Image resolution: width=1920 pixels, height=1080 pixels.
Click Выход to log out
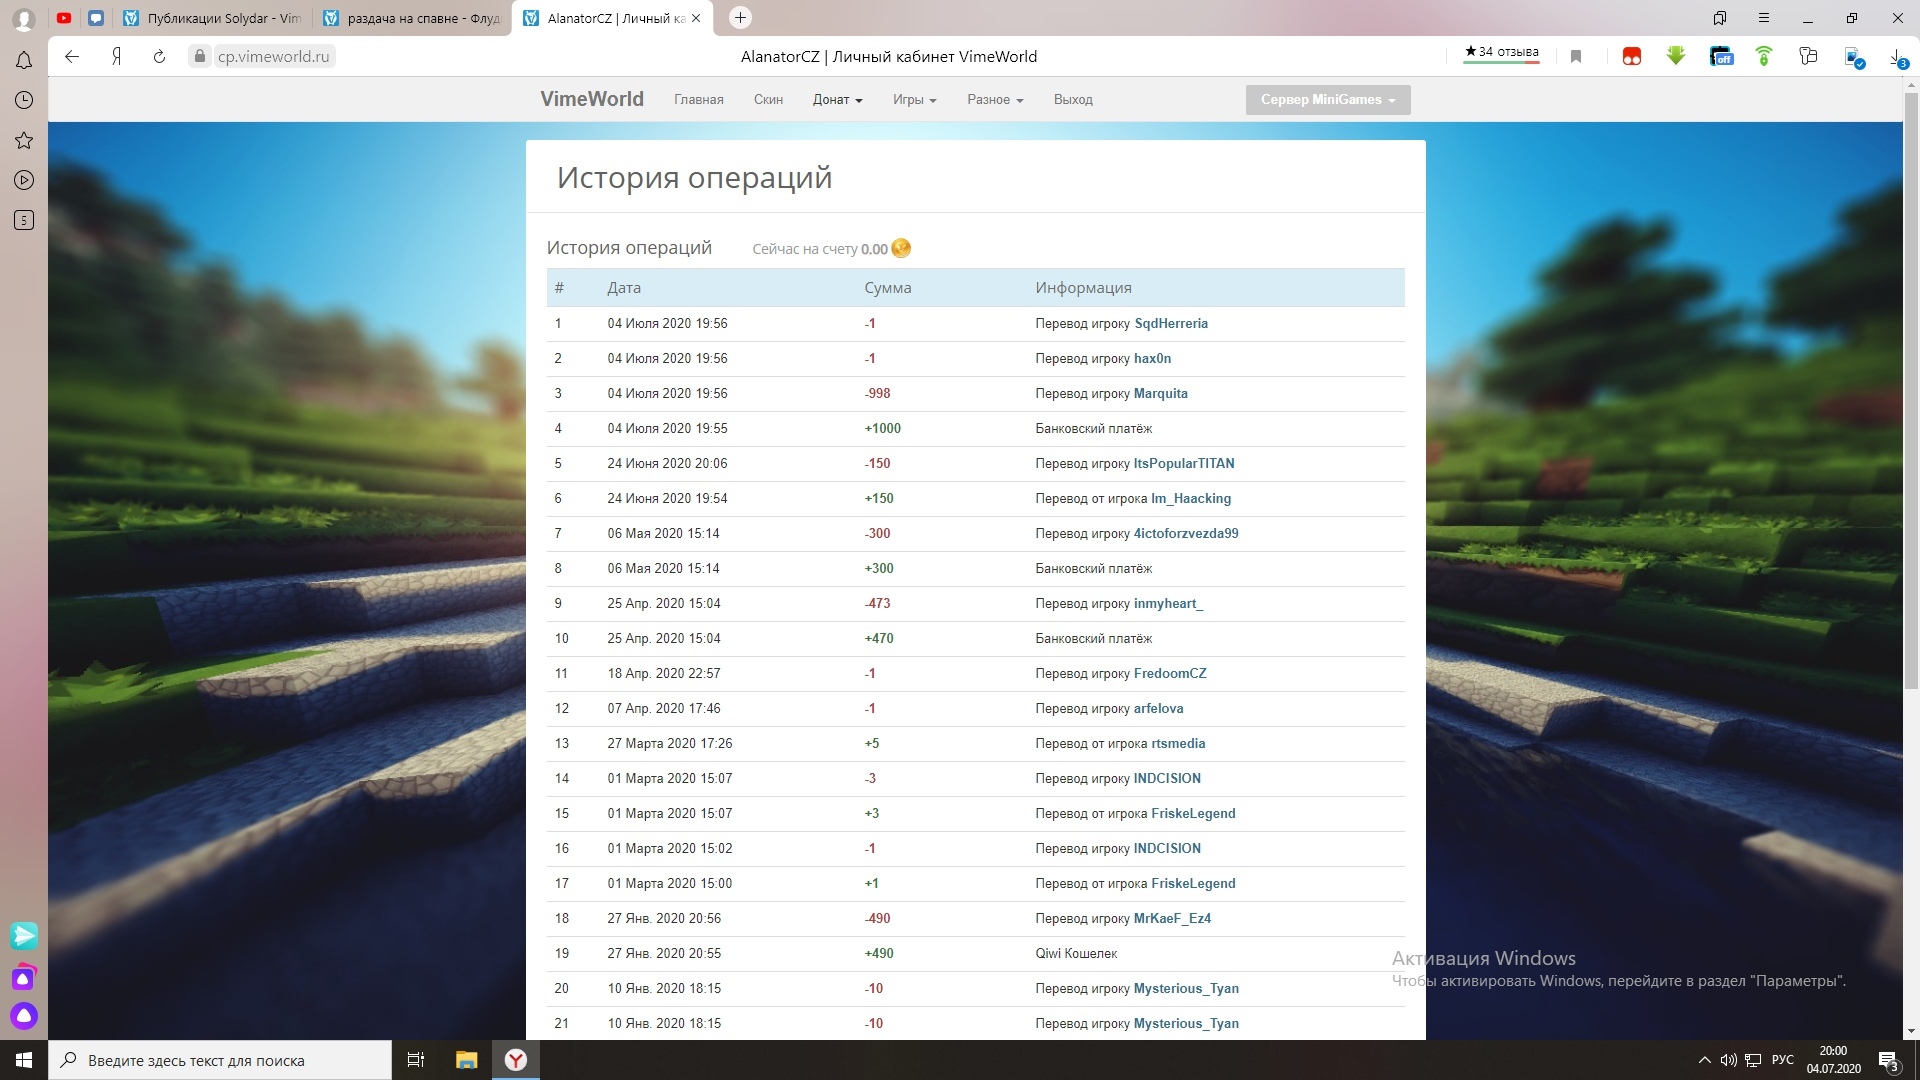1073,100
